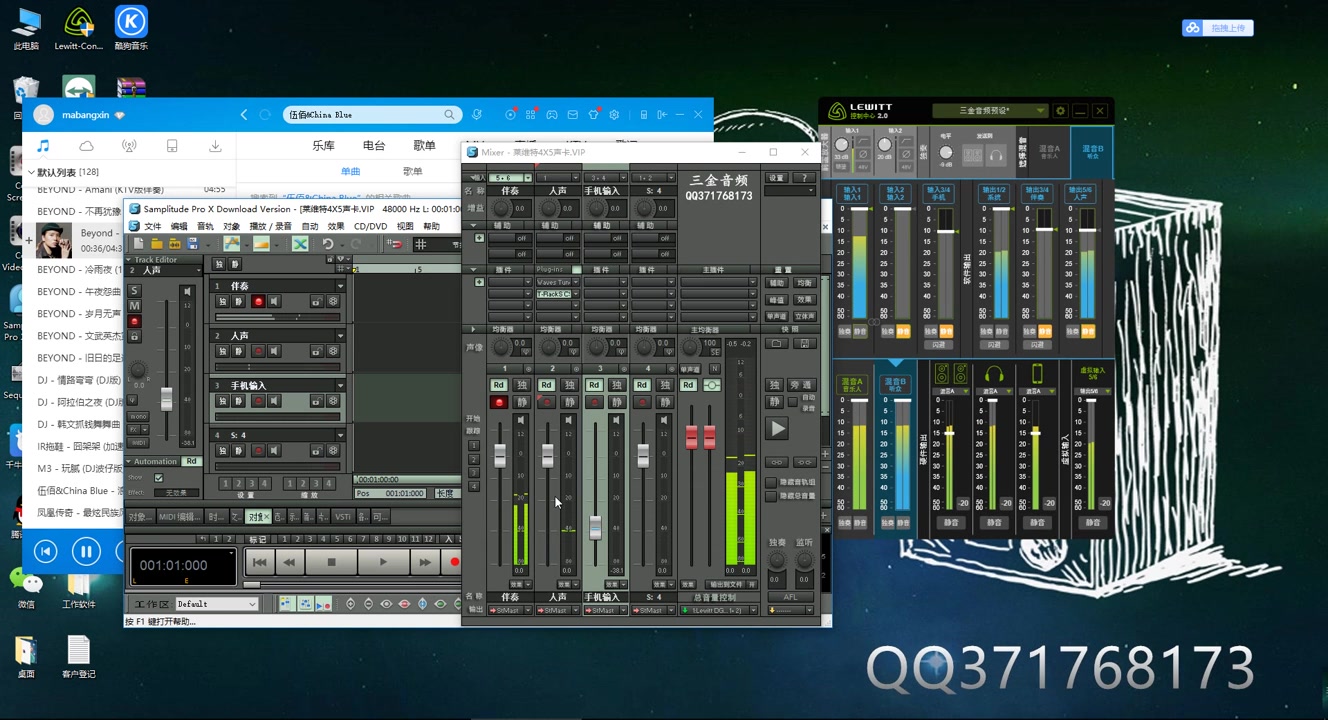Viewport: 1328px width, 720px height.
Task: Open the 三金音频预设 preset dropdown in Lewitt
Action: (x=990, y=111)
